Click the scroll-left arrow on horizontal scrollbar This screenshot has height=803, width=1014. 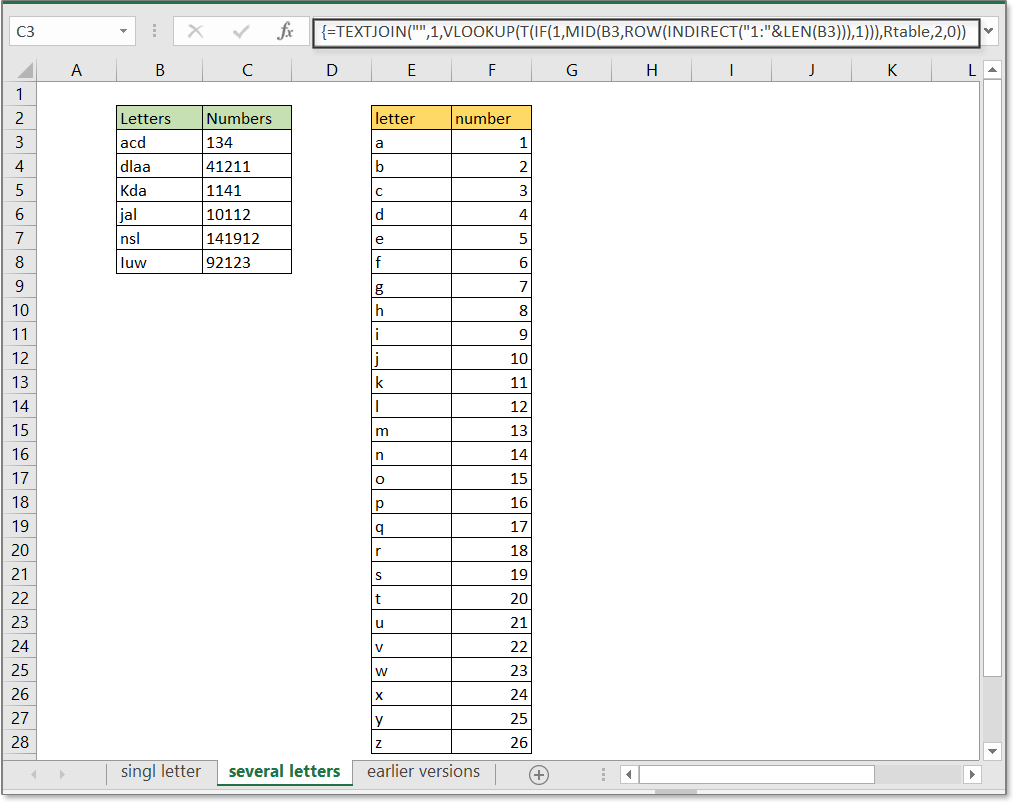pyautogui.click(x=628, y=773)
